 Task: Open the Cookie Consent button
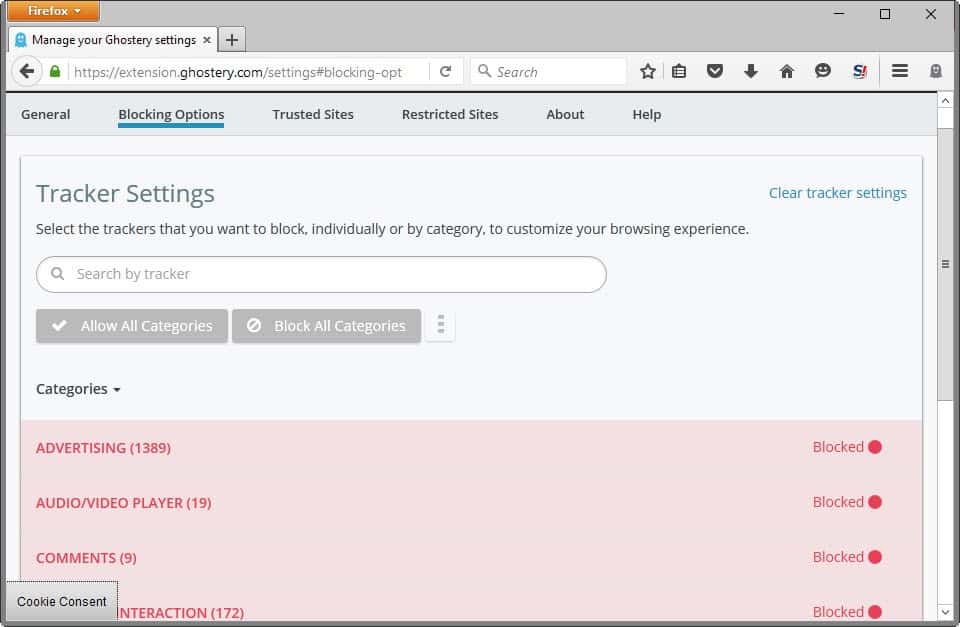62,601
